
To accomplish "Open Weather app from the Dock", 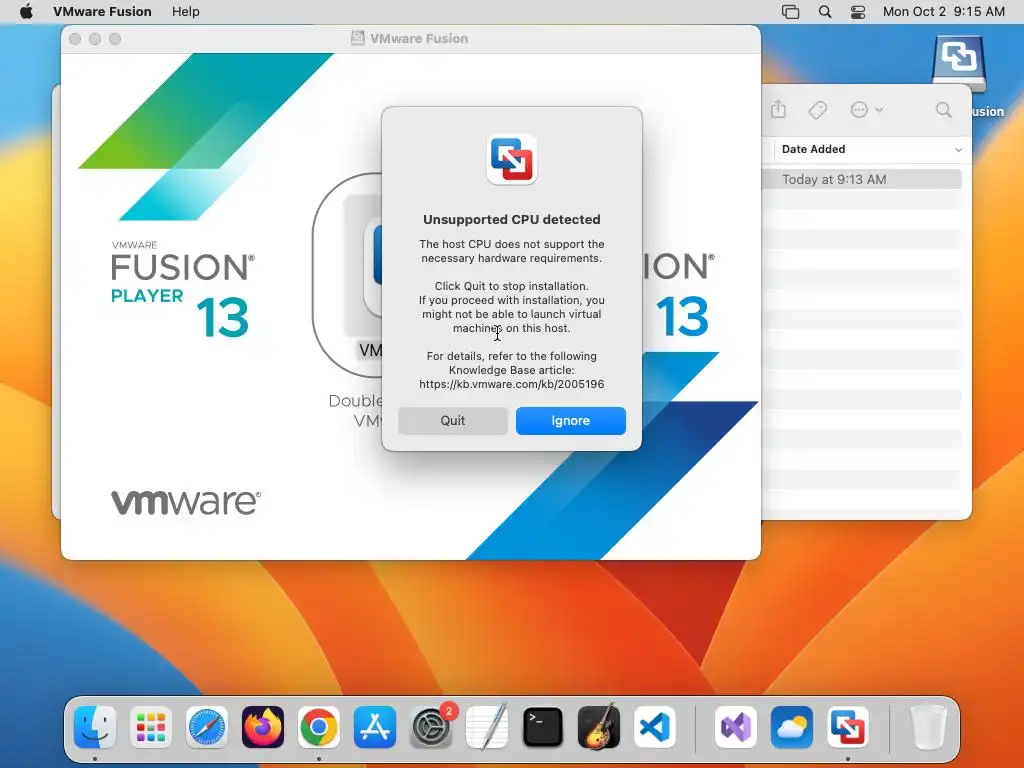I will click(x=792, y=727).
